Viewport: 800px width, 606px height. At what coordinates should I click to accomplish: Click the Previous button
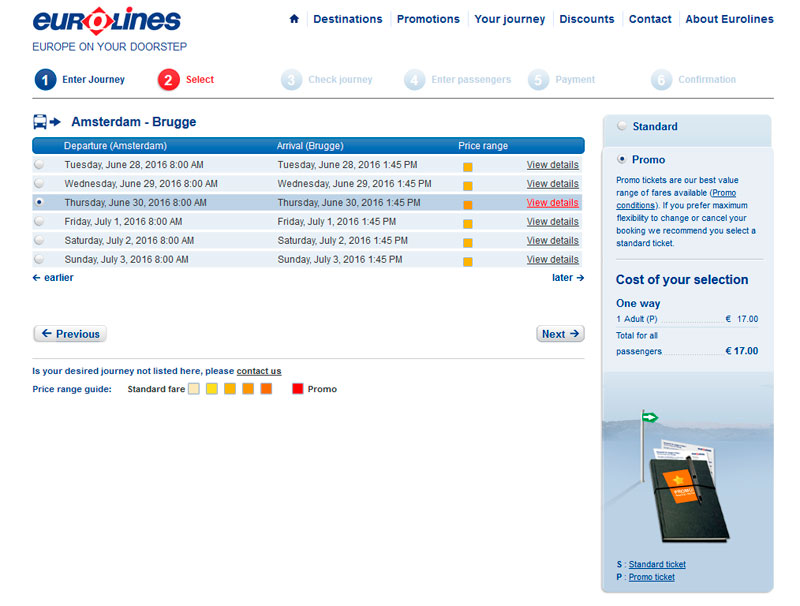[70, 334]
